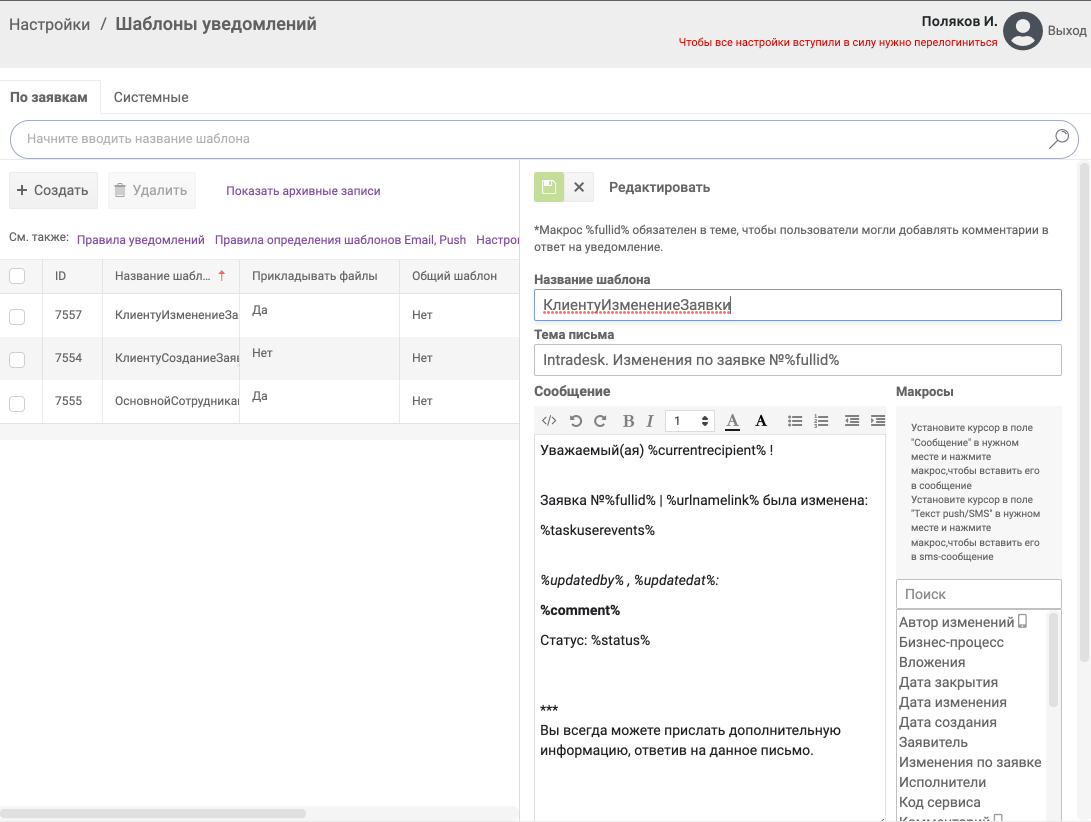Screen dimensions: 1091x822
Task: Insert the Исполнители macro
Action: click(x=942, y=782)
